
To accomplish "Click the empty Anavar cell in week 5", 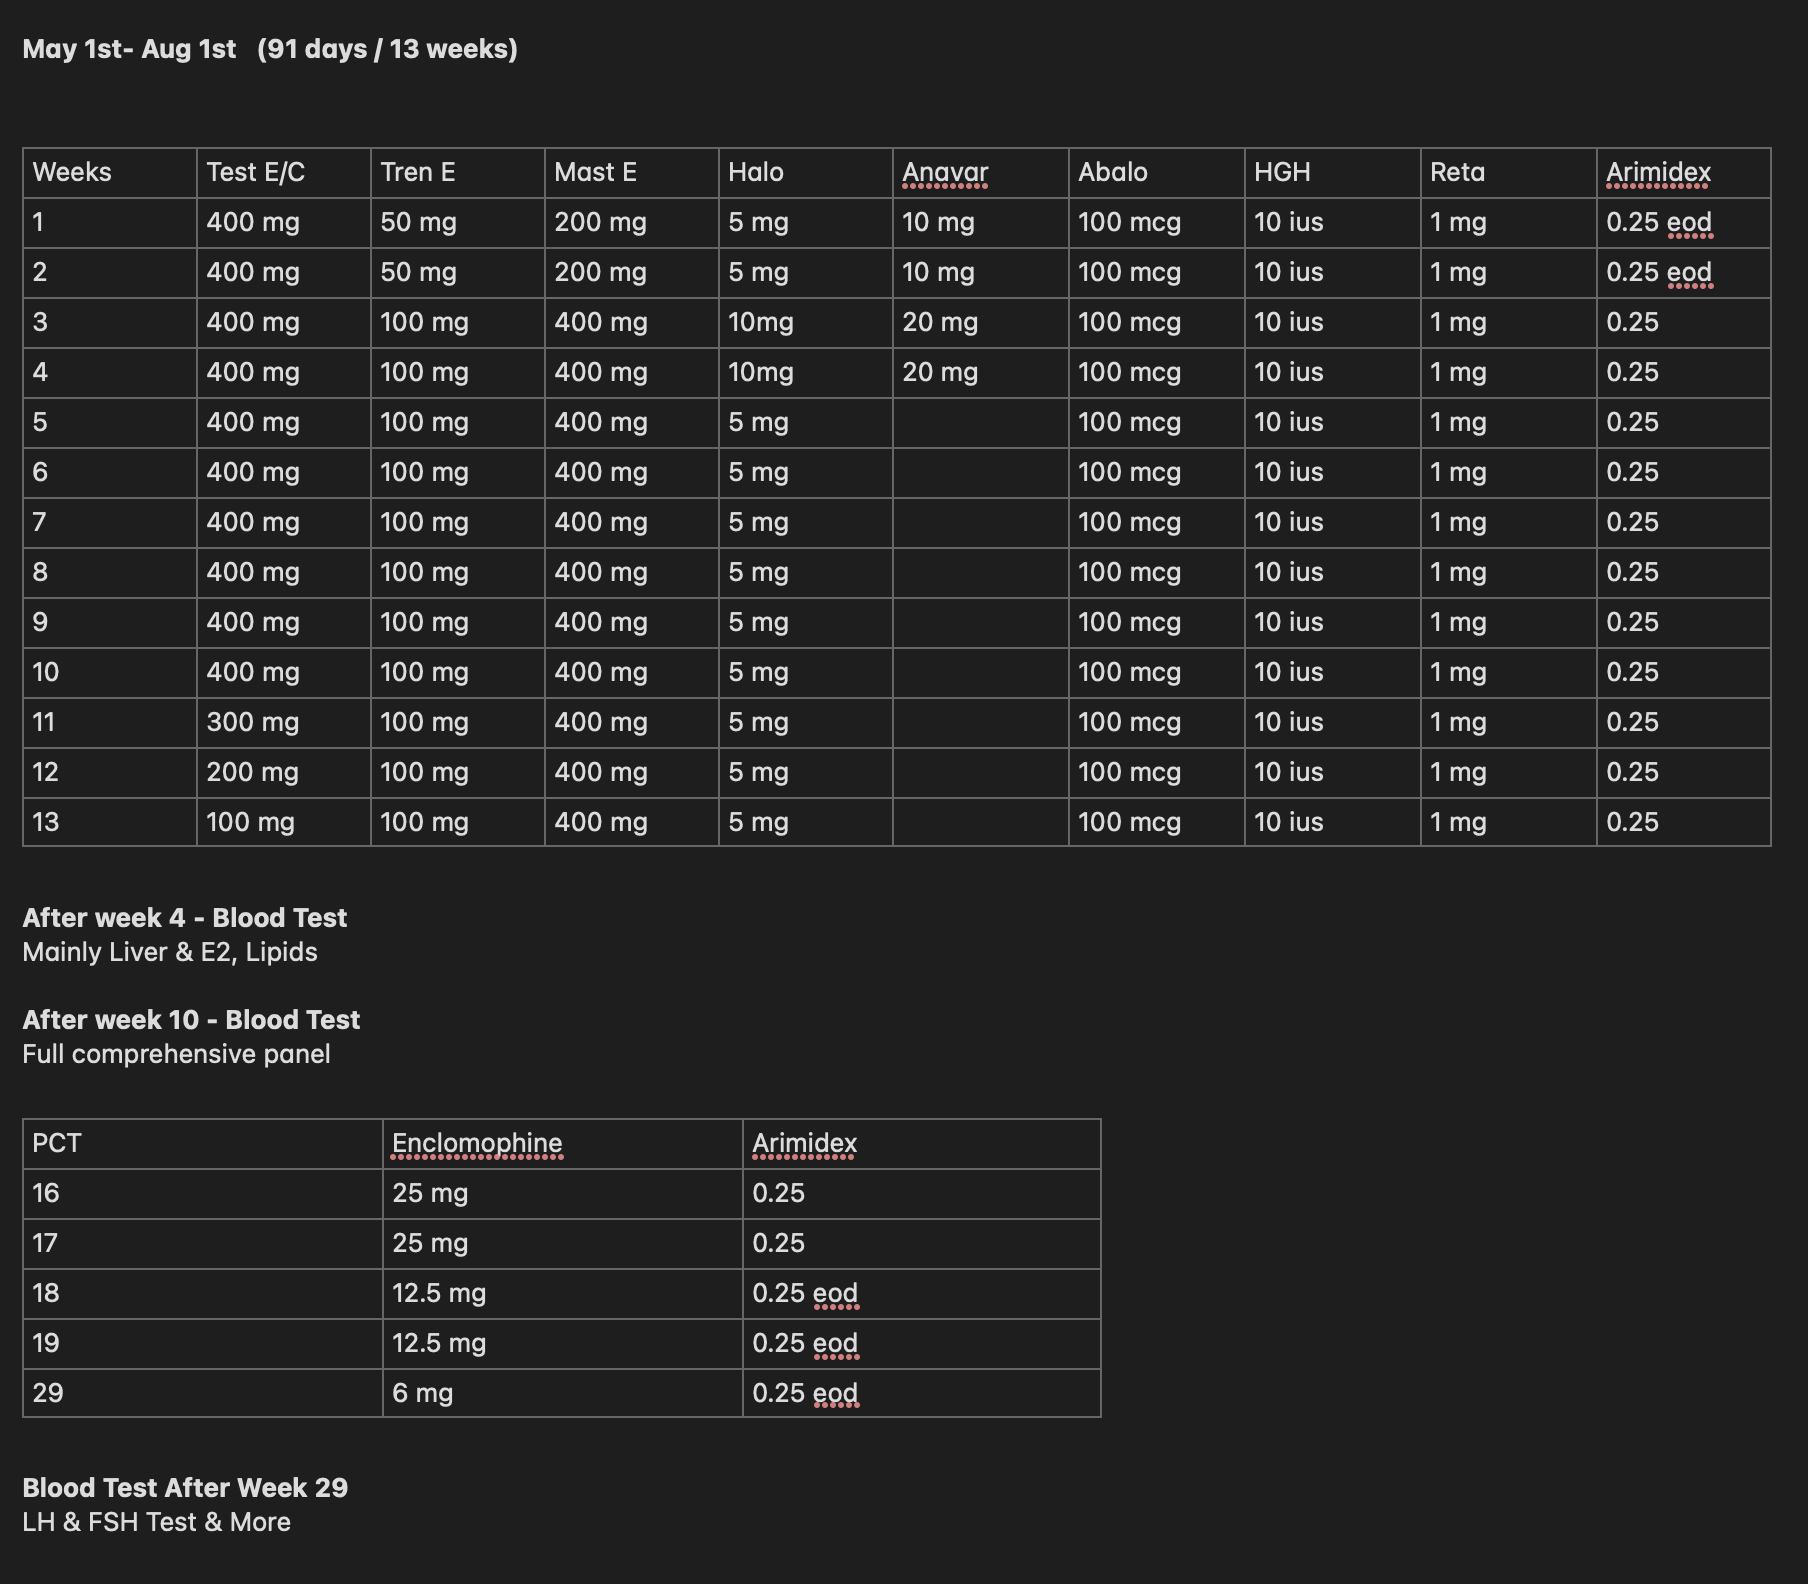I will (x=979, y=423).
